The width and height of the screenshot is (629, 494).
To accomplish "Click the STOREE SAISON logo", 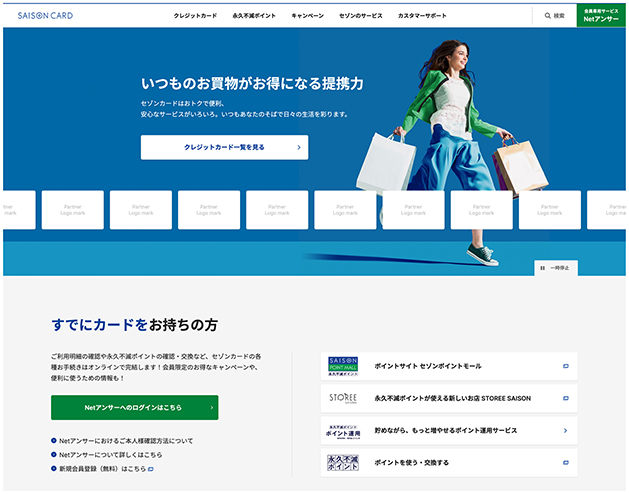I will [x=343, y=398].
